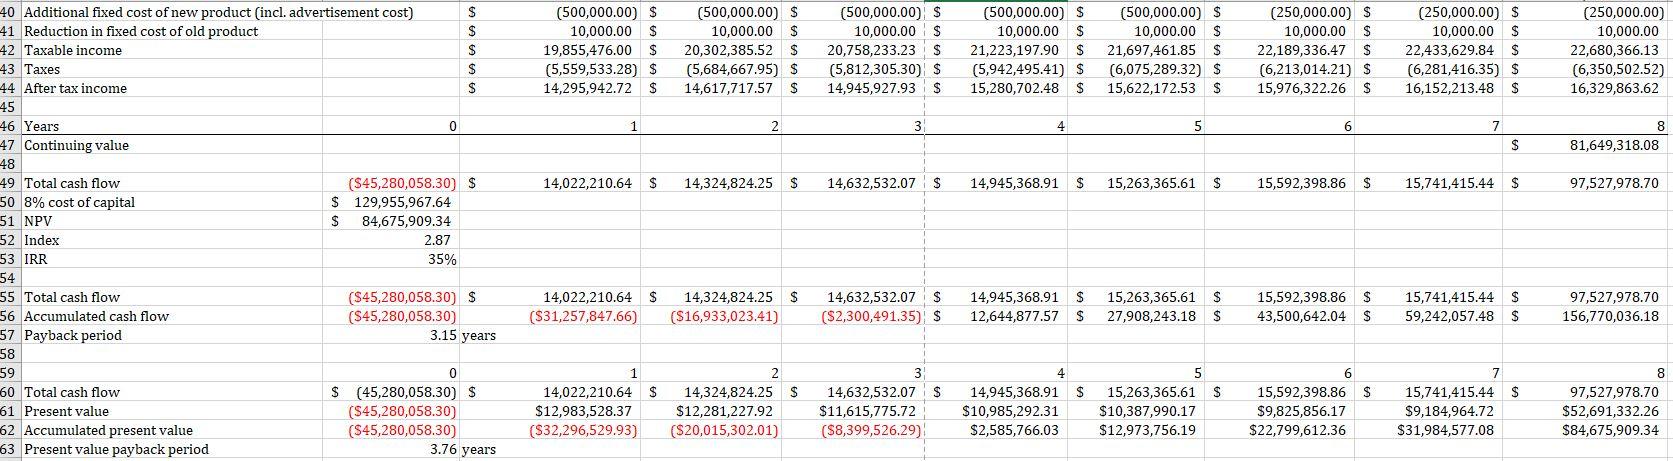Click the year 0 cell in row 46

(393, 126)
